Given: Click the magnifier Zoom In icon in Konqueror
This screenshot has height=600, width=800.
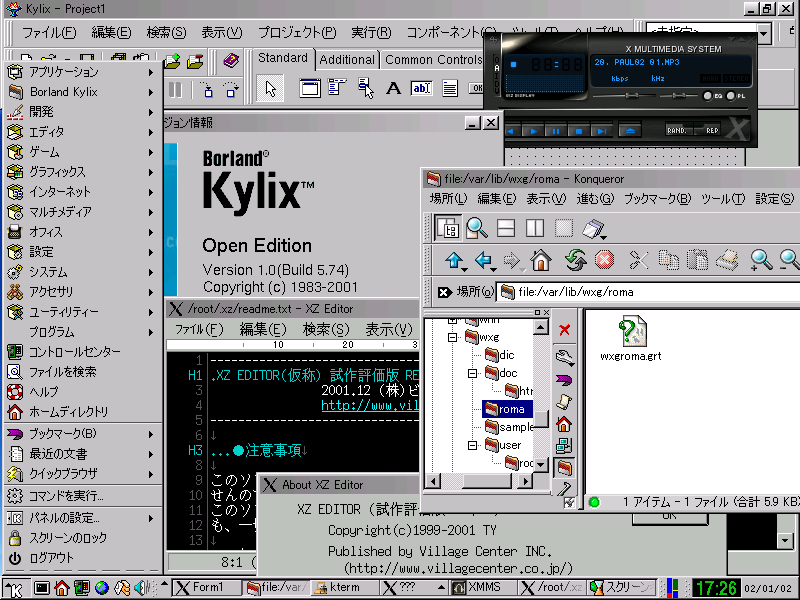Looking at the screenshot, I should pyautogui.click(x=761, y=261).
